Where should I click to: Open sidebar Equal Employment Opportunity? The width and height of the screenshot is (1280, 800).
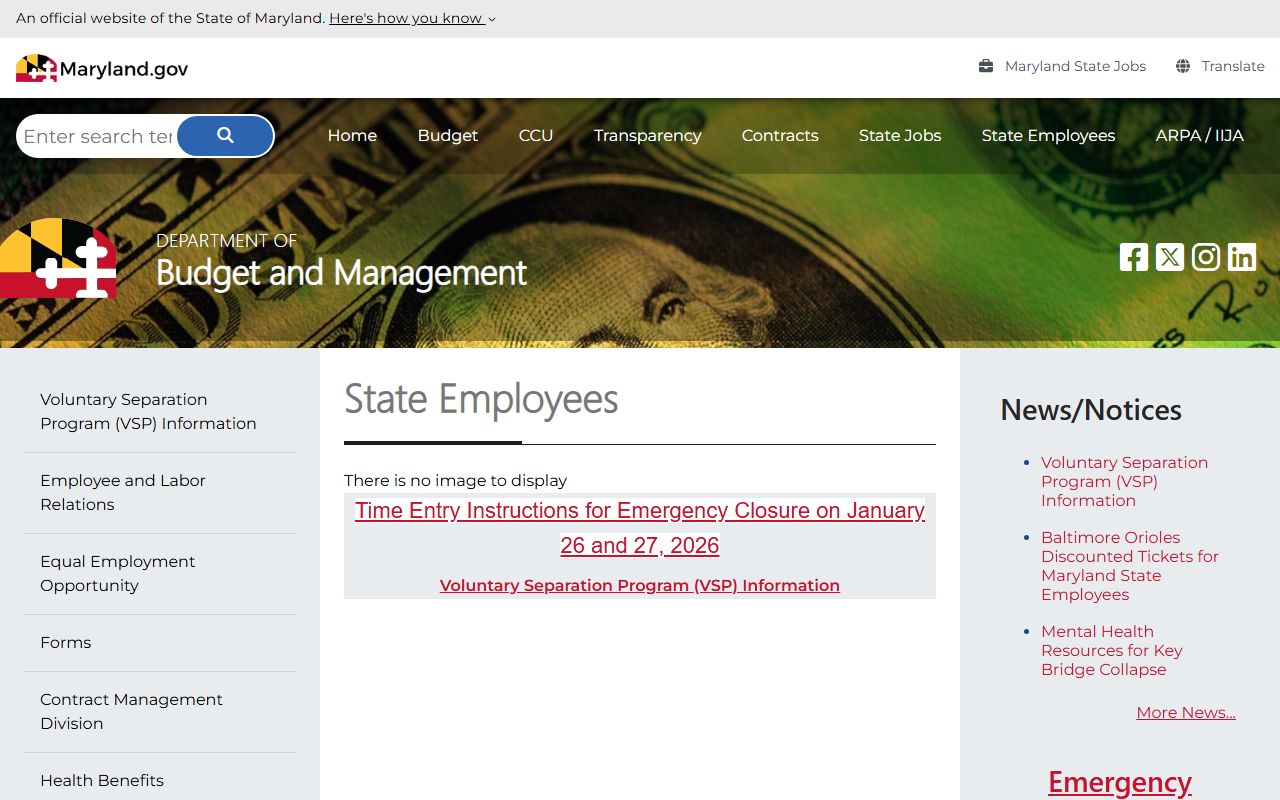point(160,573)
